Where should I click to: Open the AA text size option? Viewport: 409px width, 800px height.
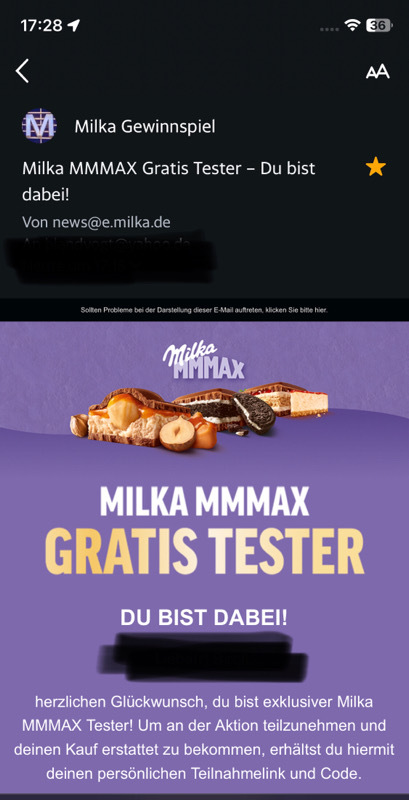[377, 72]
